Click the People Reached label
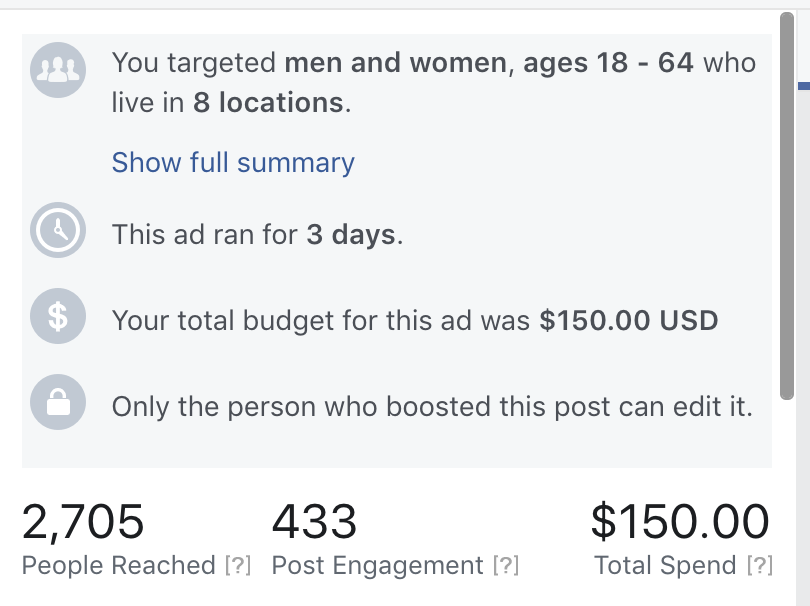Viewport: 810px width, 606px height. tap(118, 565)
